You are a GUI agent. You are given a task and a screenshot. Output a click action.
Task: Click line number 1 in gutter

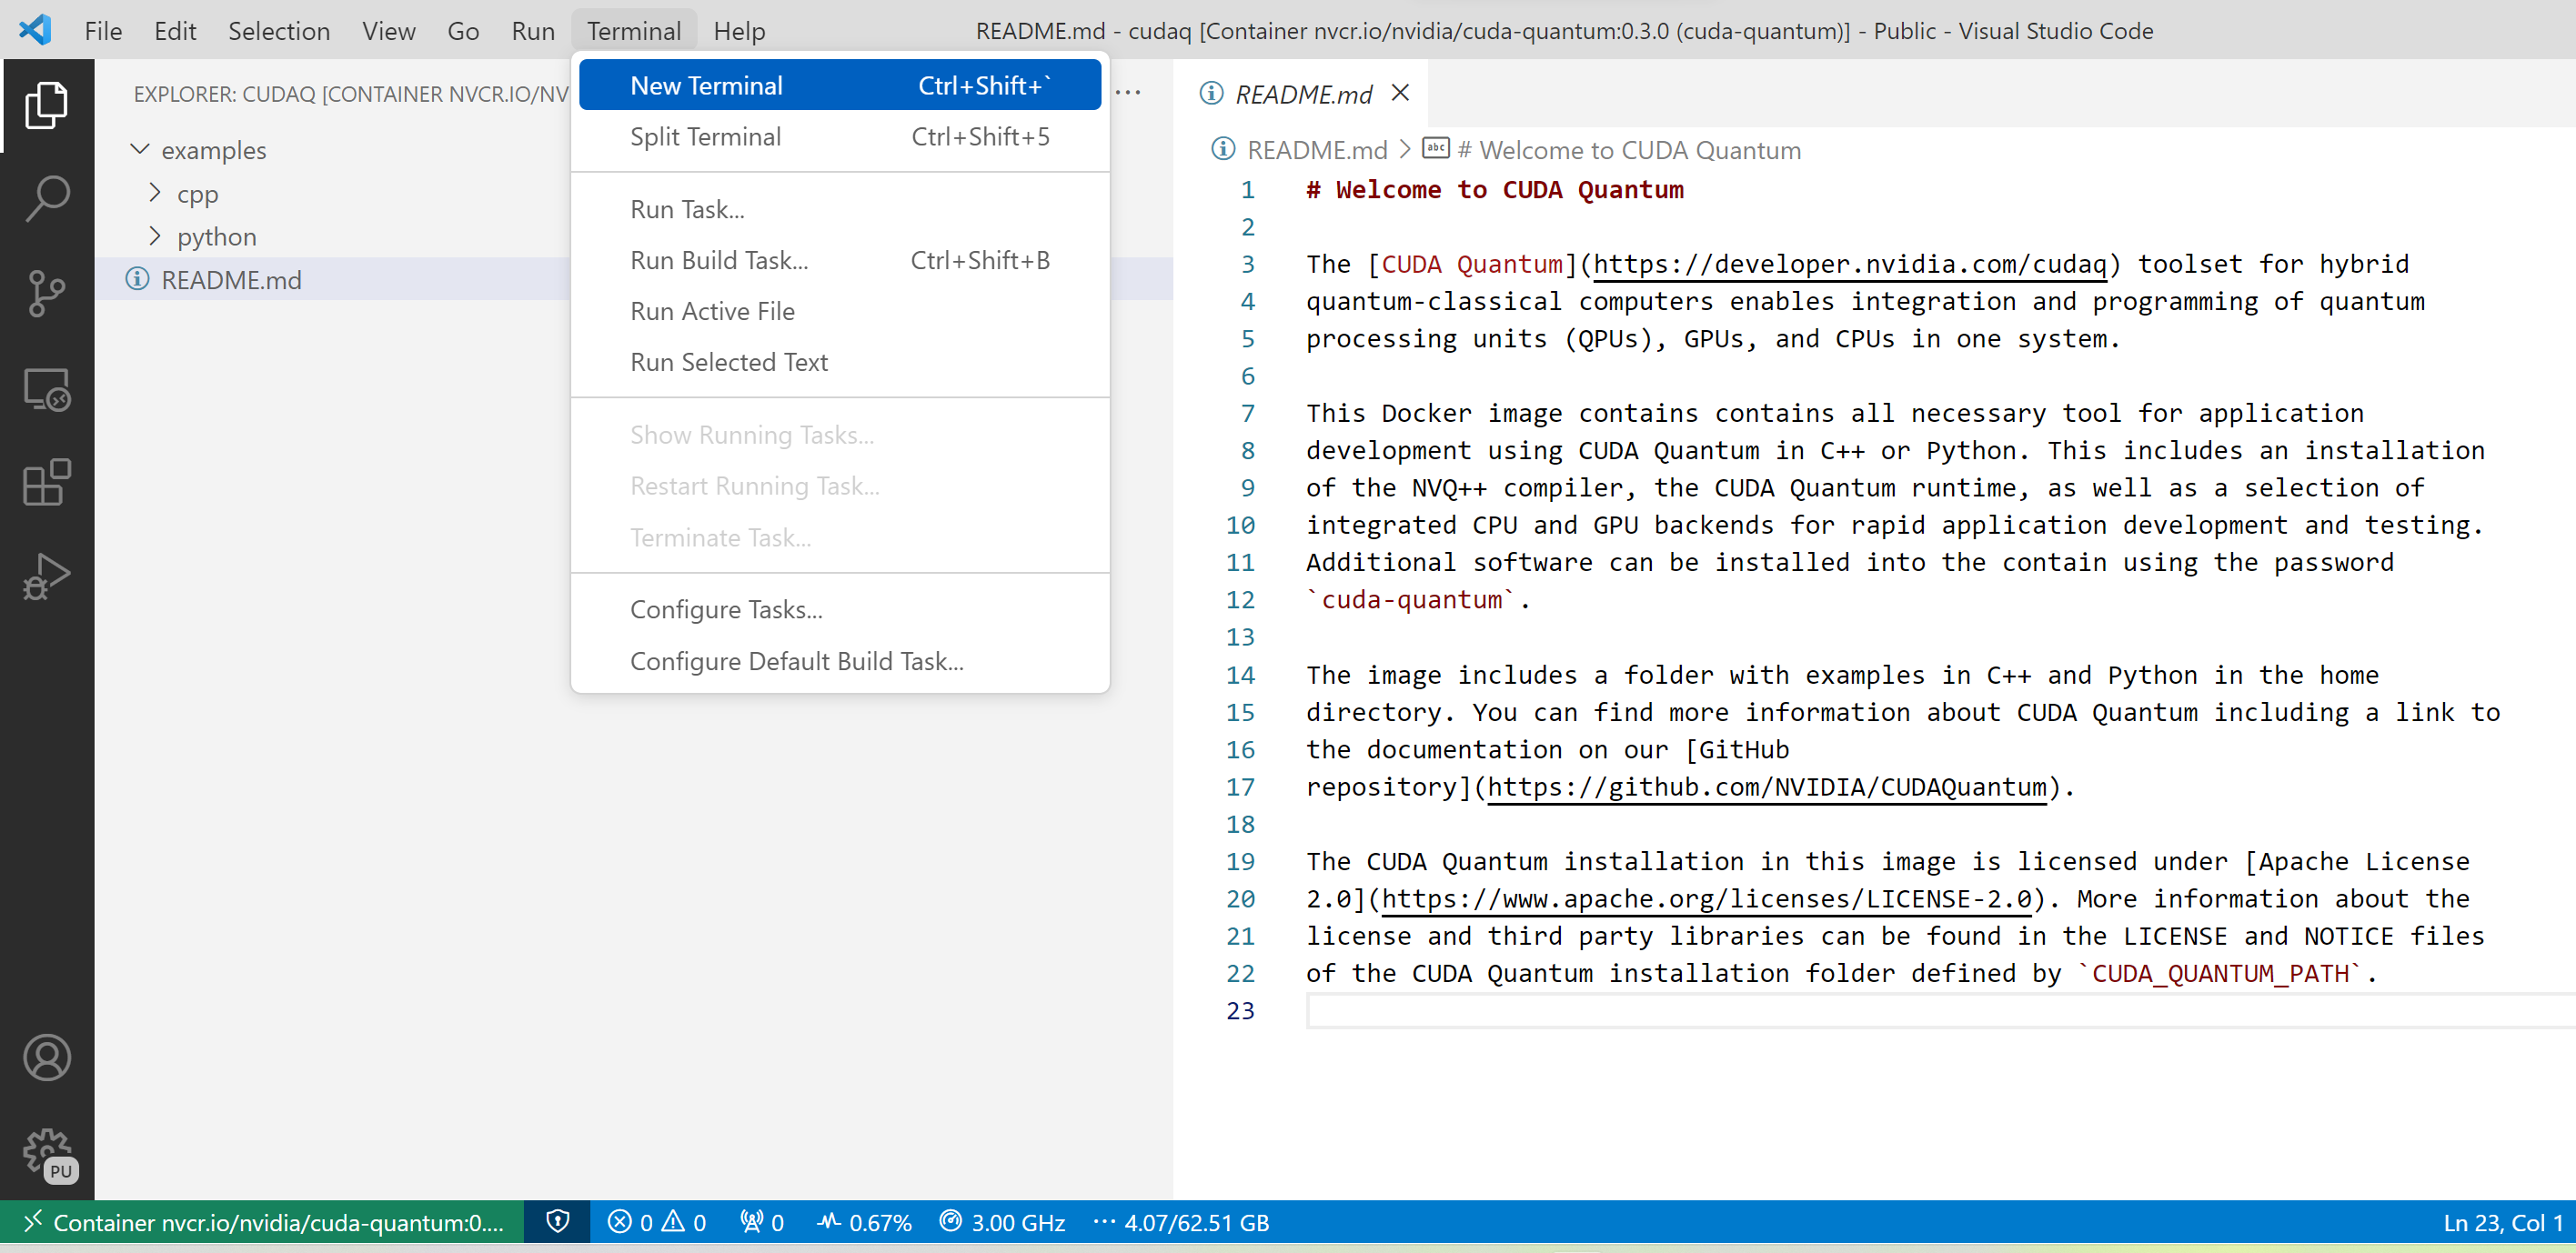(1247, 189)
